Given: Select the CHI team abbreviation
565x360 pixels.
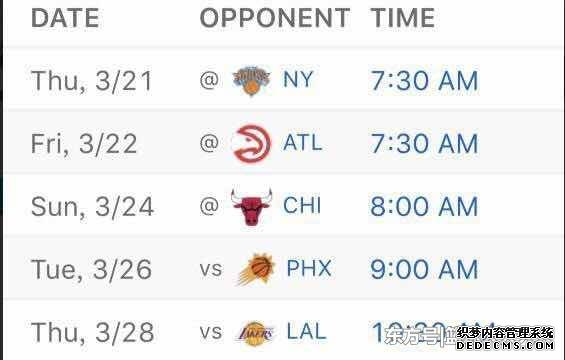Looking at the screenshot, I should click(x=302, y=205).
